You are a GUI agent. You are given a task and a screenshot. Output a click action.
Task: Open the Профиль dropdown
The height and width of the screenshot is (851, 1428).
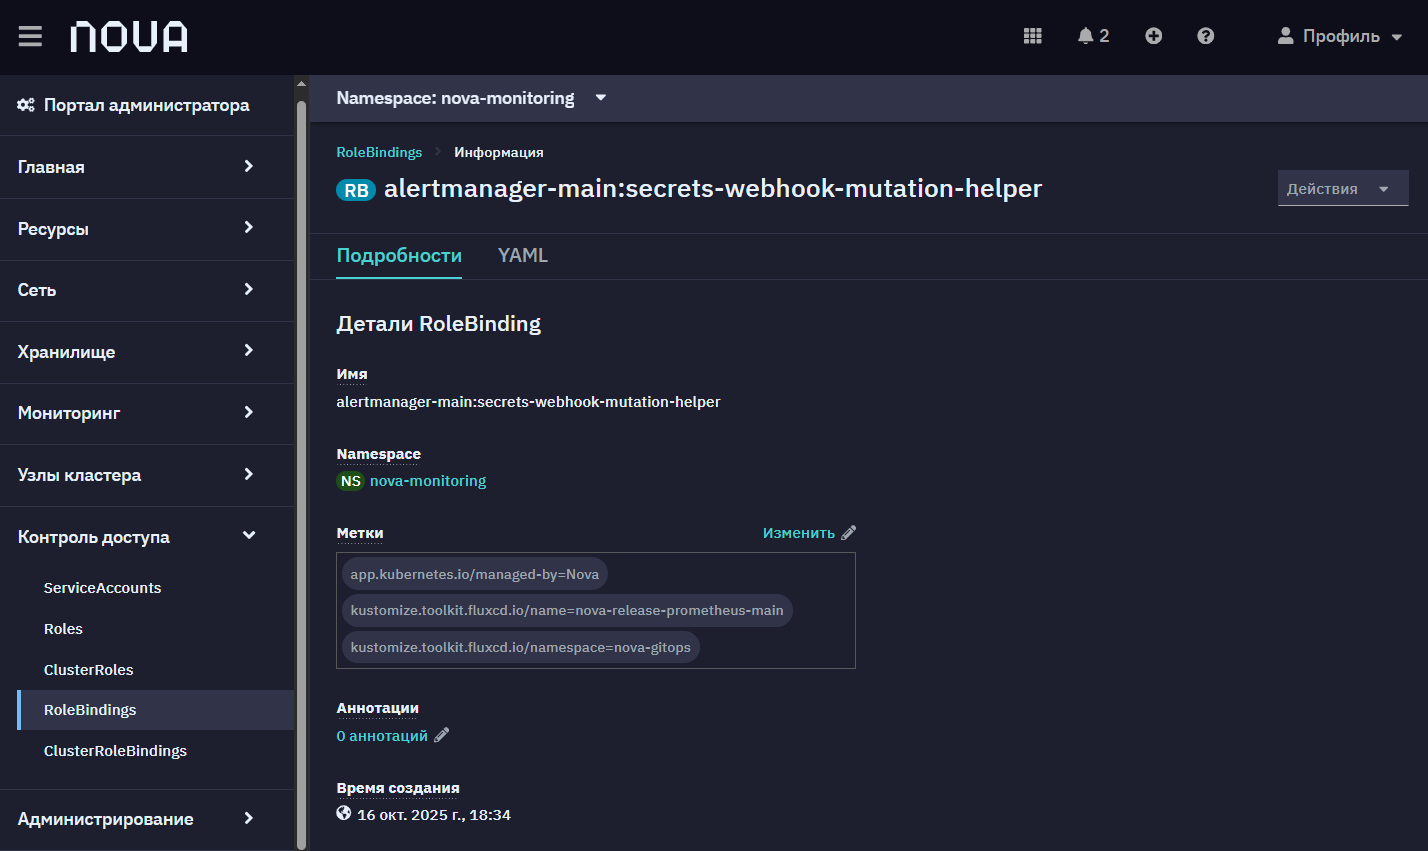point(1340,36)
